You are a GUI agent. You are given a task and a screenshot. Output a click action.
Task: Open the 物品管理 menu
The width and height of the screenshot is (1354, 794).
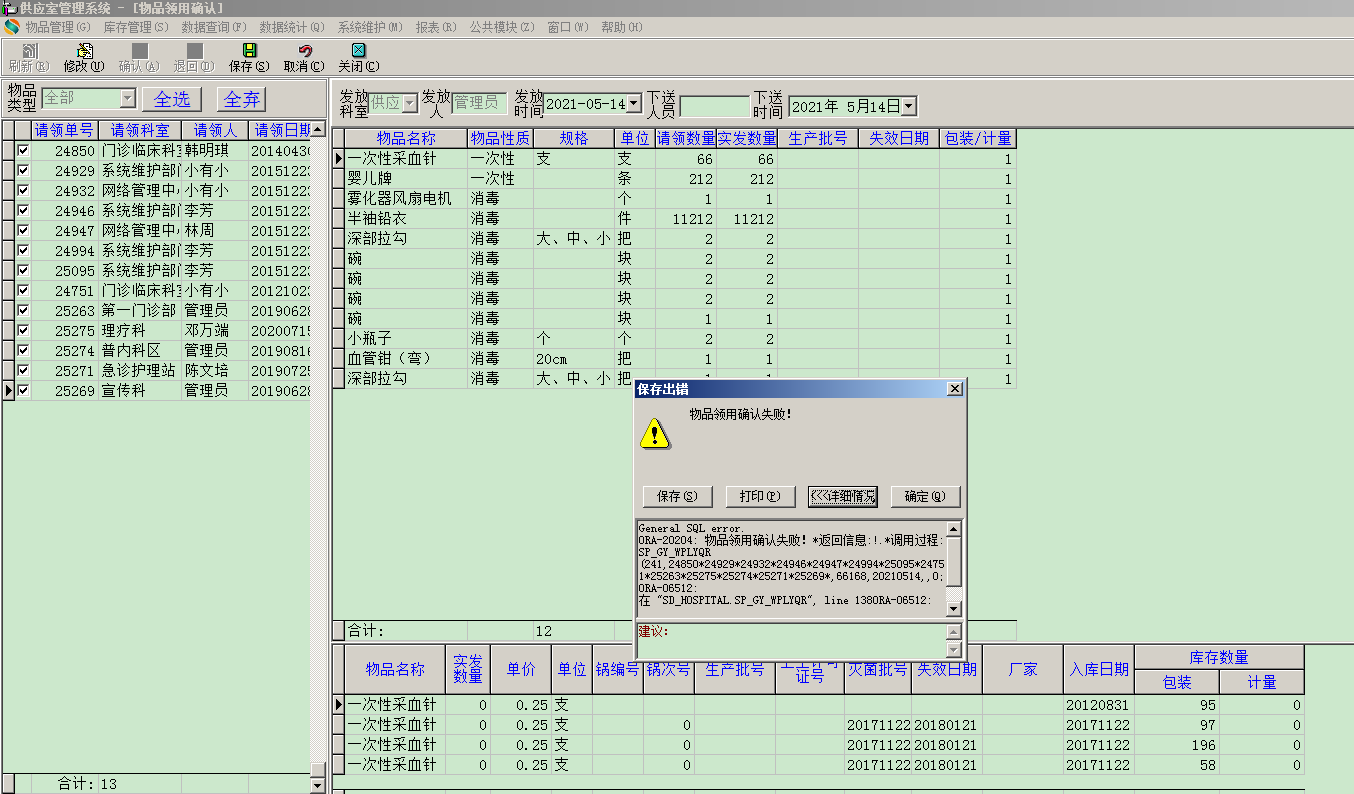57,27
